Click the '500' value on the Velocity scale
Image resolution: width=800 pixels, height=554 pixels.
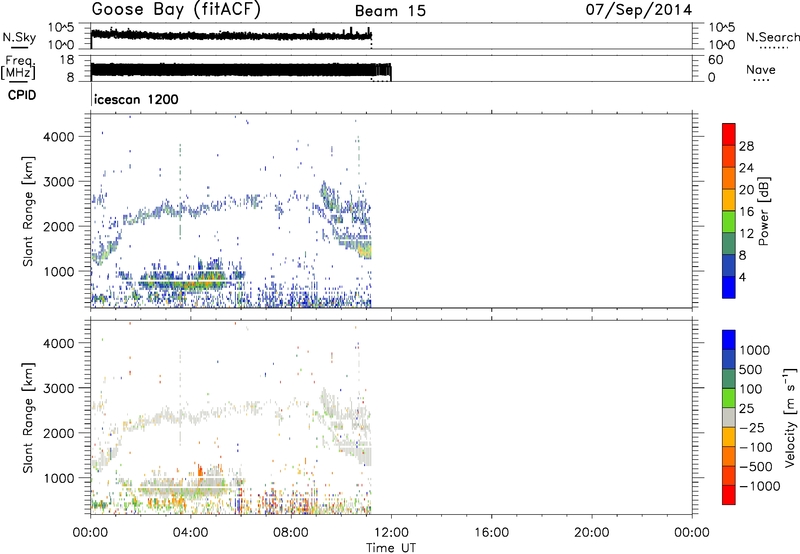pyautogui.click(x=749, y=370)
